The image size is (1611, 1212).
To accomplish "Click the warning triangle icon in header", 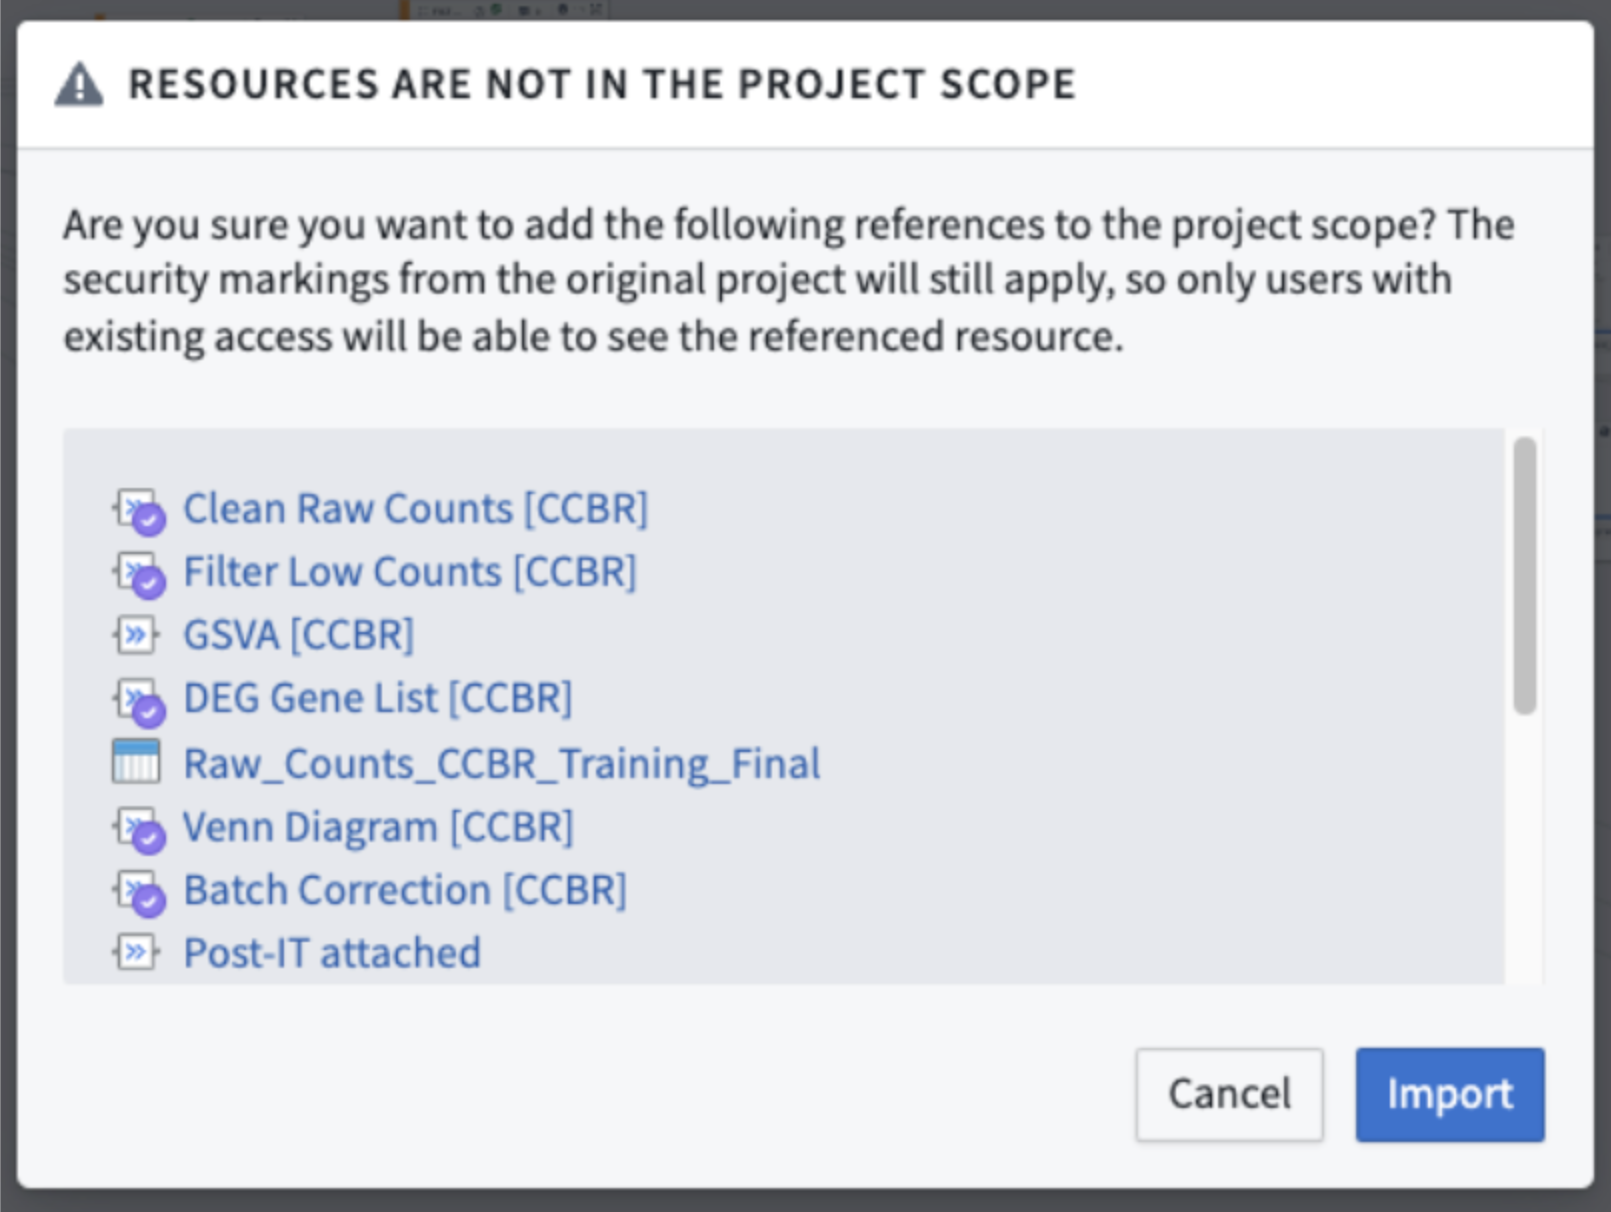I will pyautogui.click(x=79, y=85).
